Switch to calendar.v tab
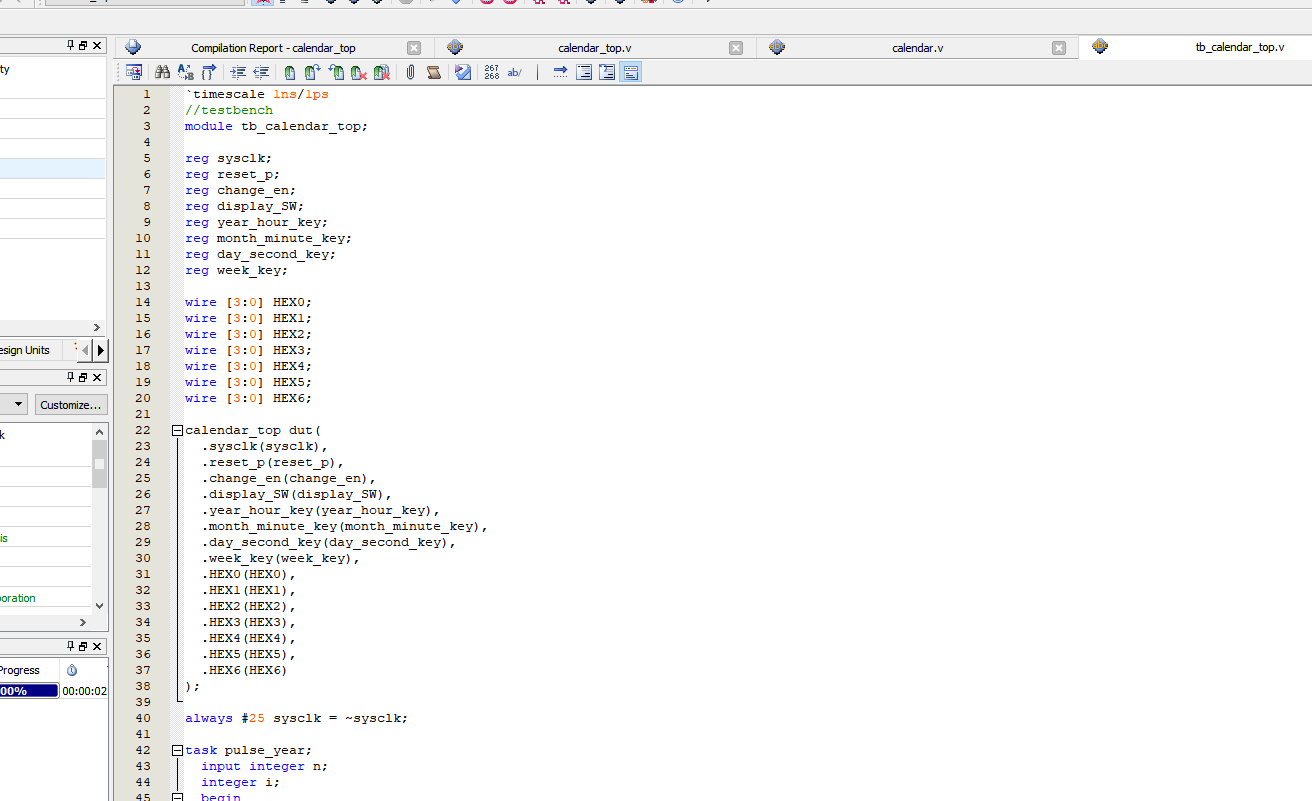Screen dimensions: 1312x801 tap(918, 48)
